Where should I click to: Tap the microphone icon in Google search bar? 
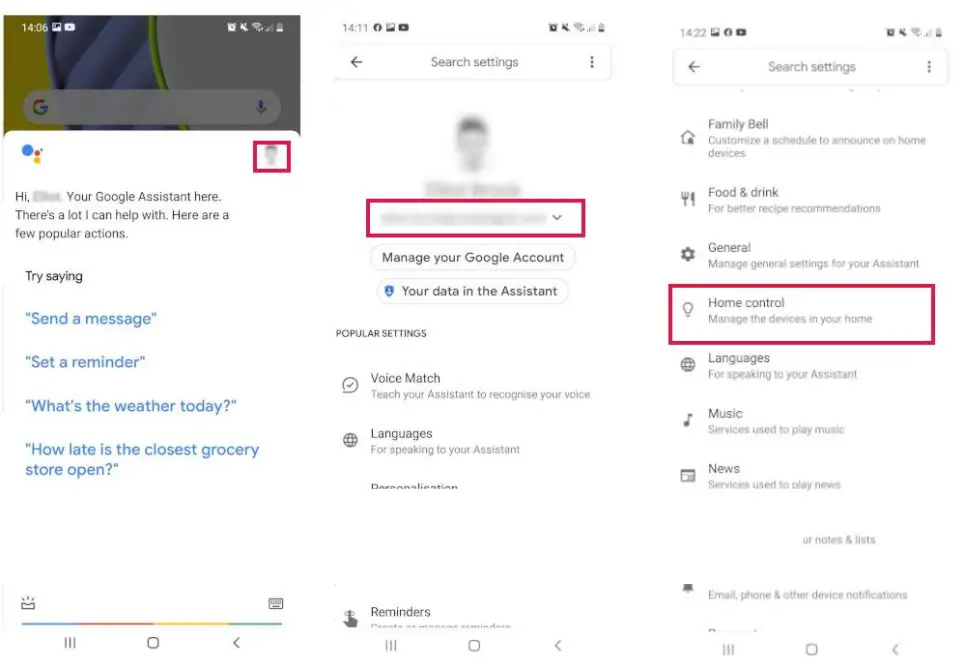coord(261,107)
